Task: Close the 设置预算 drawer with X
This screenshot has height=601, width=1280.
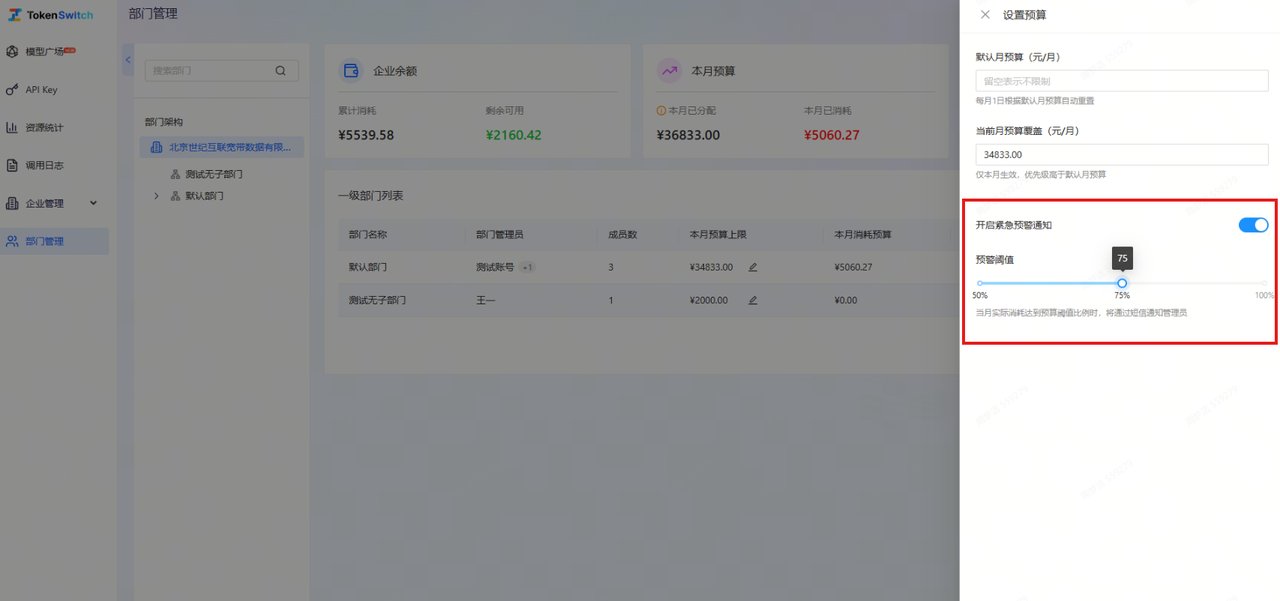Action: tap(985, 15)
